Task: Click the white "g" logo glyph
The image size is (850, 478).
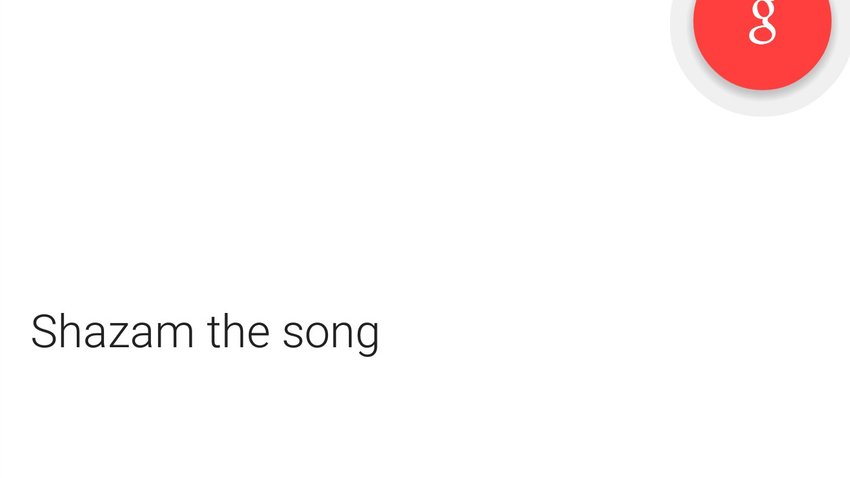Action: pos(762,22)
